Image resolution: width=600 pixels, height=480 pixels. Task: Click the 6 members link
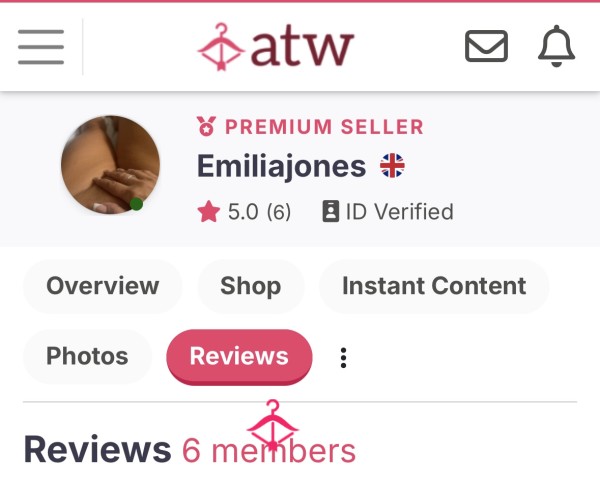269,451
